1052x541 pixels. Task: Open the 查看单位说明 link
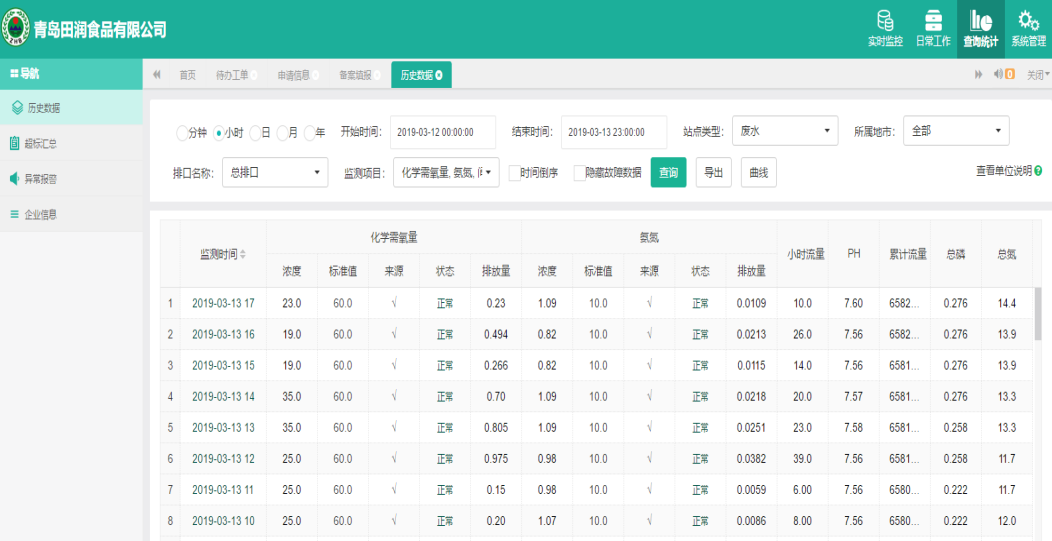pos(1003,171)
